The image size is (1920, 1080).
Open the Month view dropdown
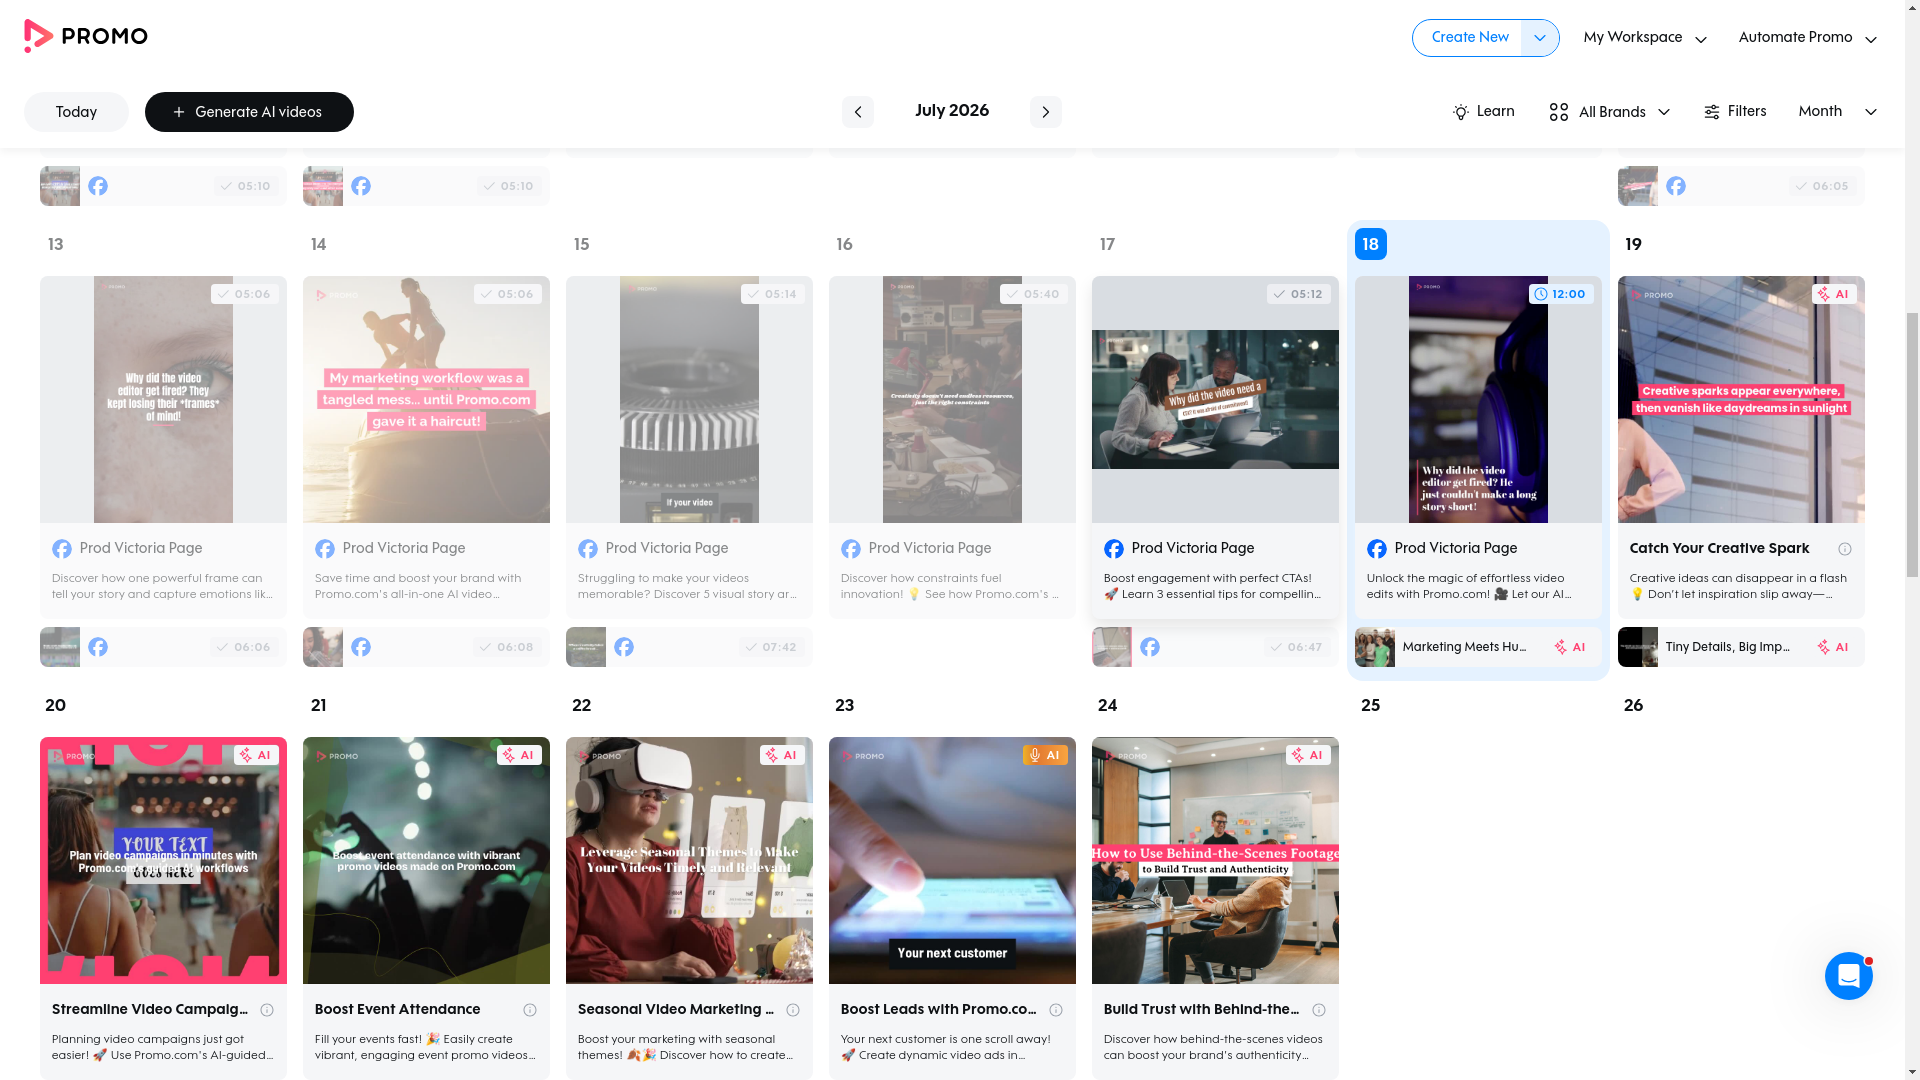click(x=1837, y=112)
